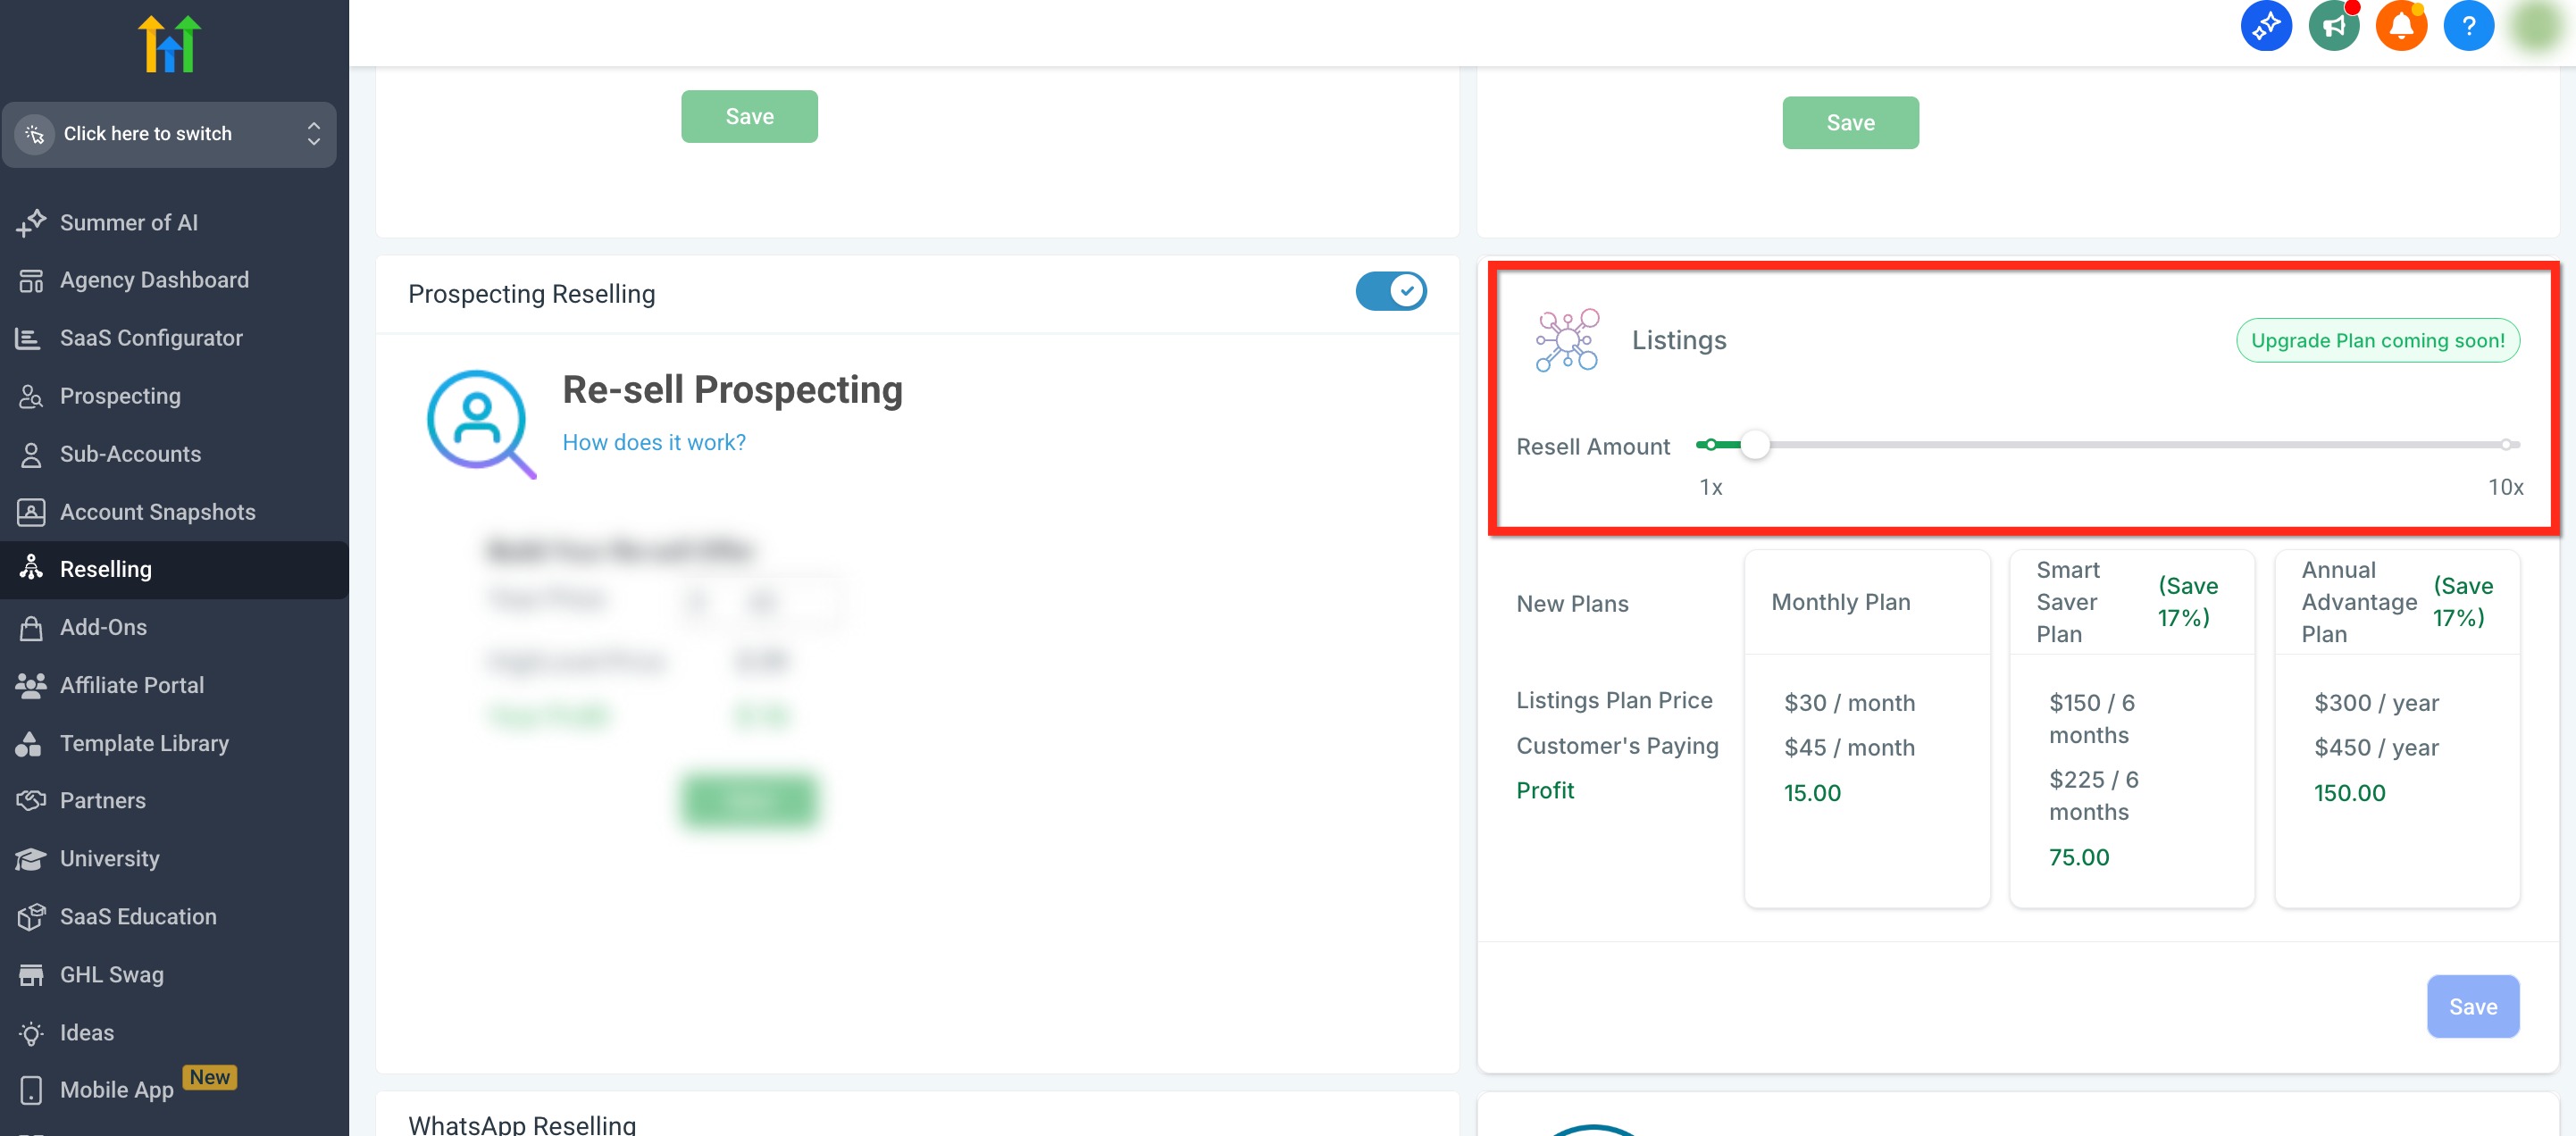Open the green megaphone announcements icon
The height and width of the screenshot is (1136, 2576).
(x=2333, y=26)
